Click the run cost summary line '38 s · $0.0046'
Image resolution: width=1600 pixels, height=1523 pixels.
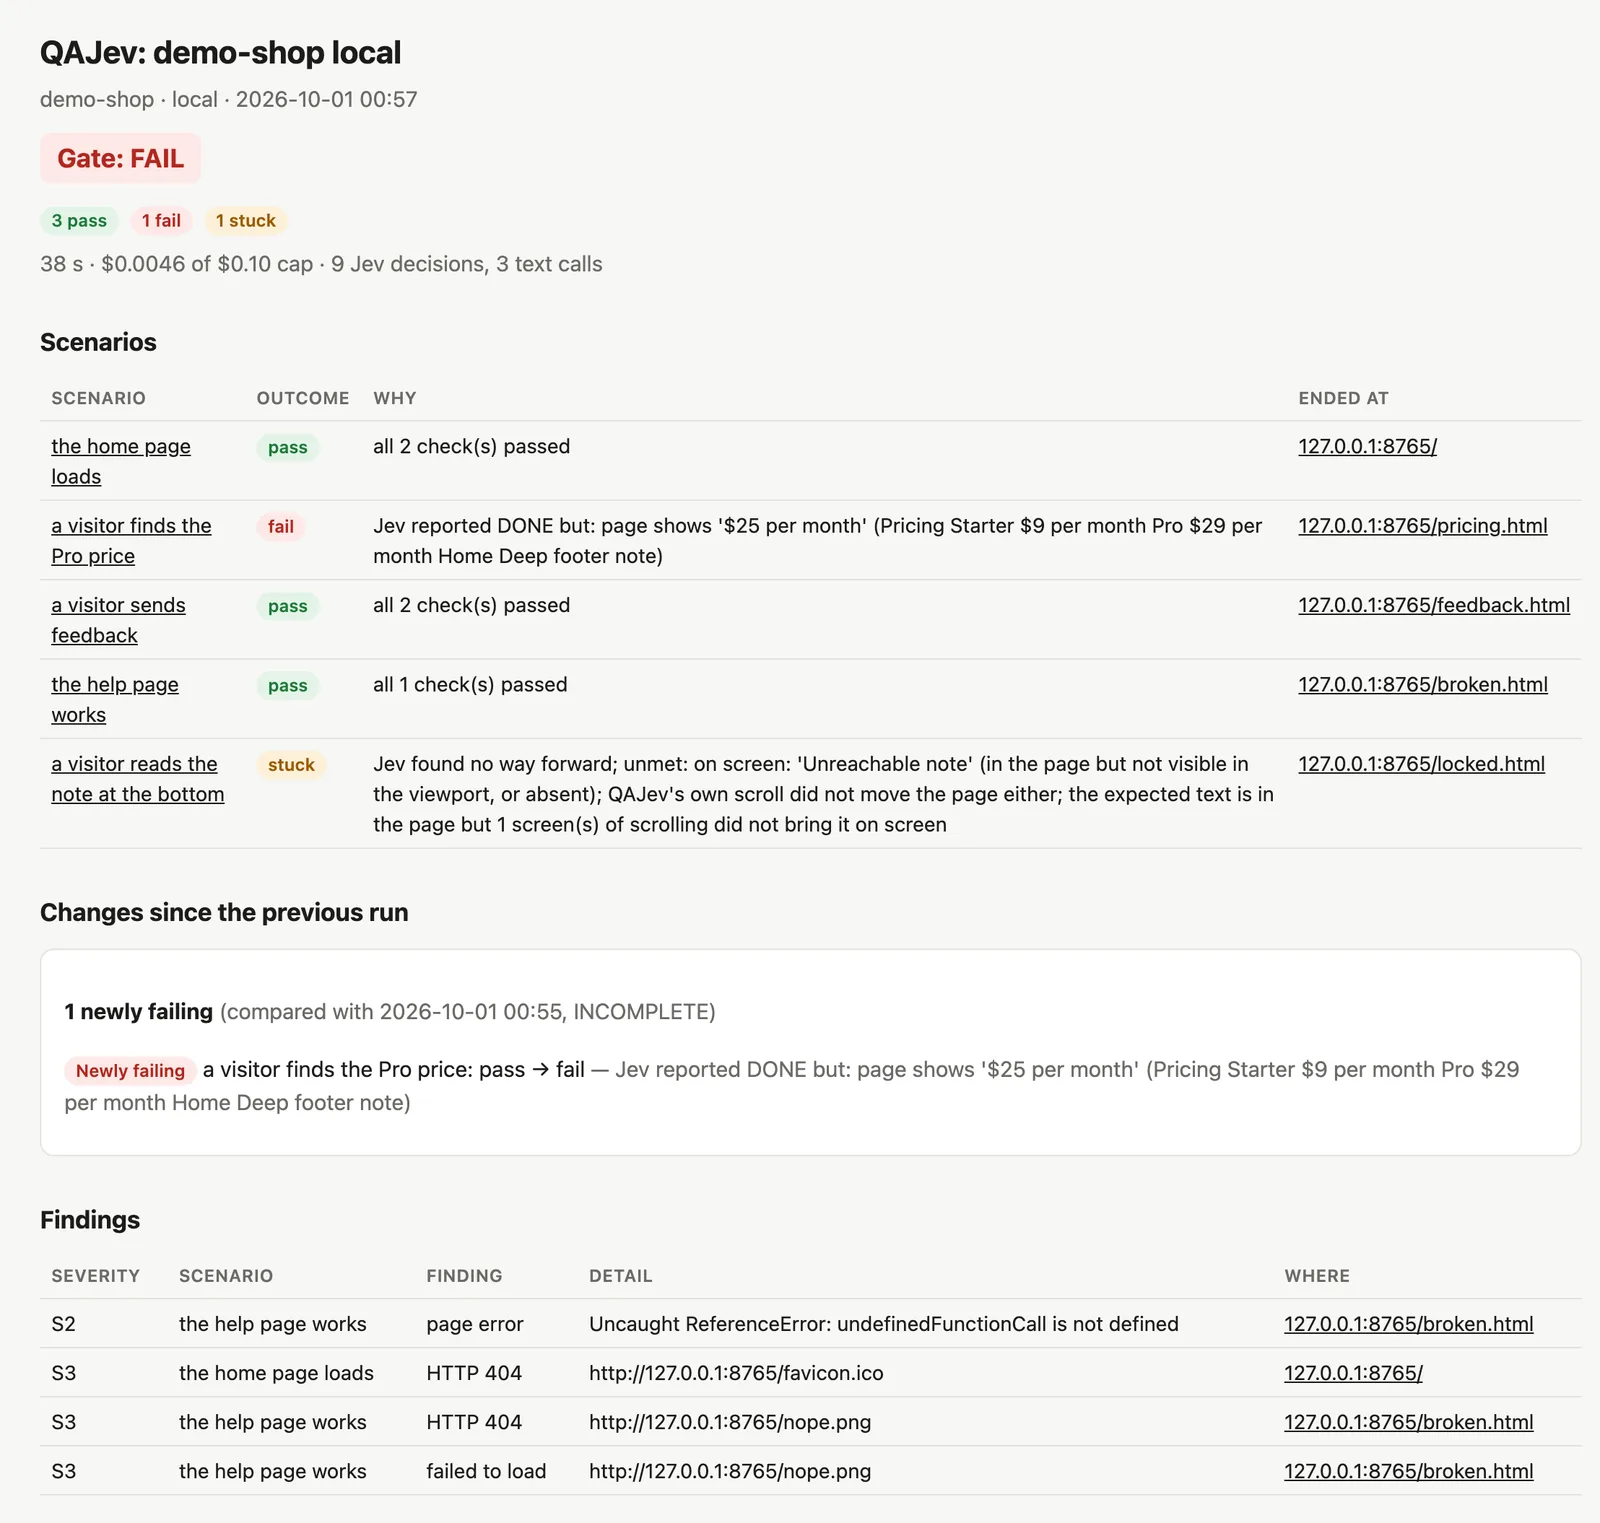click(321, 264)
